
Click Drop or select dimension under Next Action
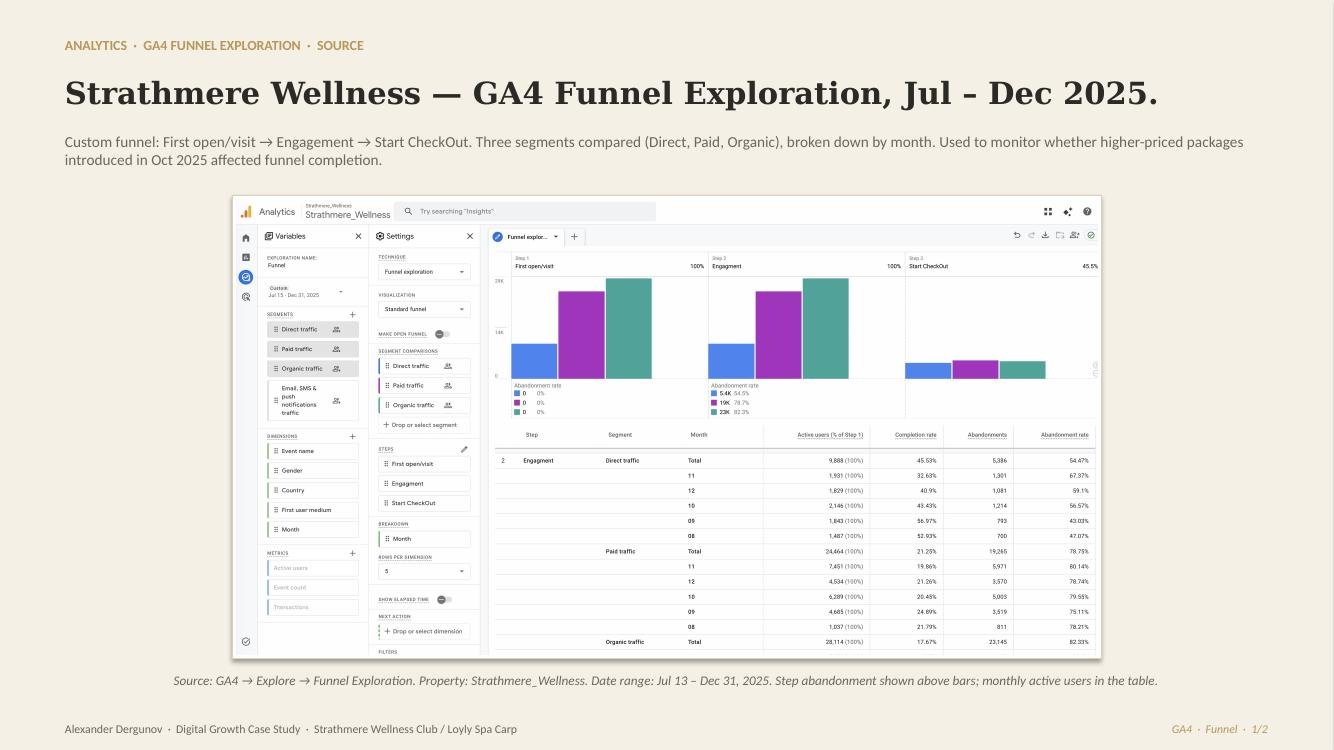point(424,631)
